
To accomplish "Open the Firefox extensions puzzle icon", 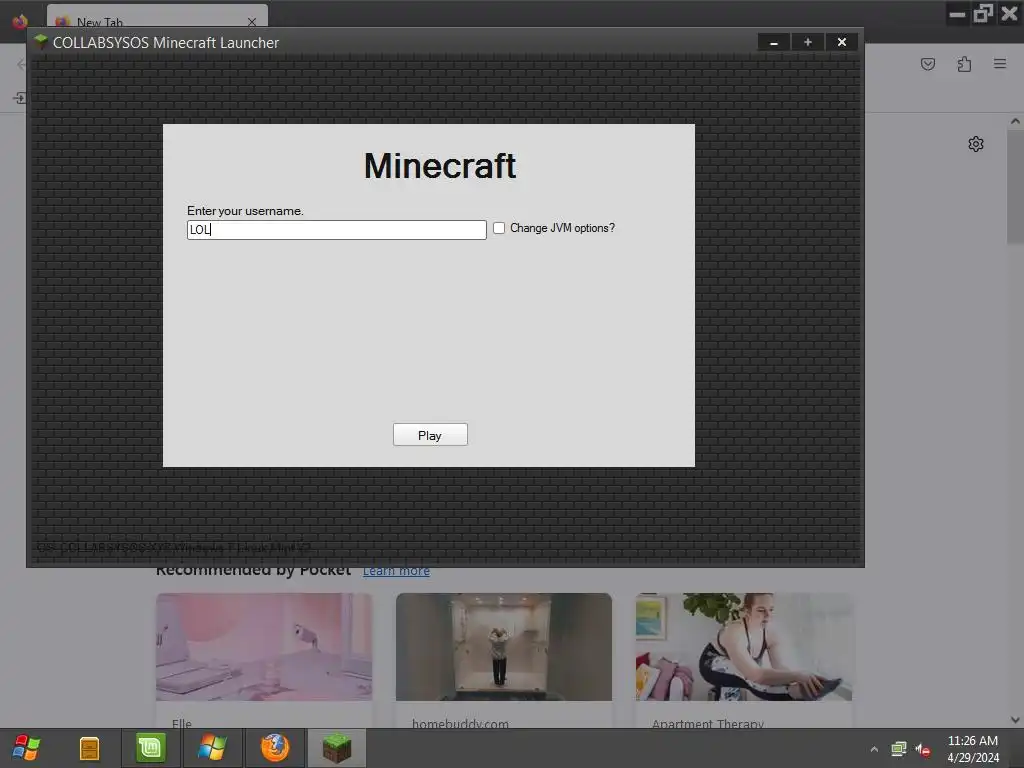I will click(964, 64).
